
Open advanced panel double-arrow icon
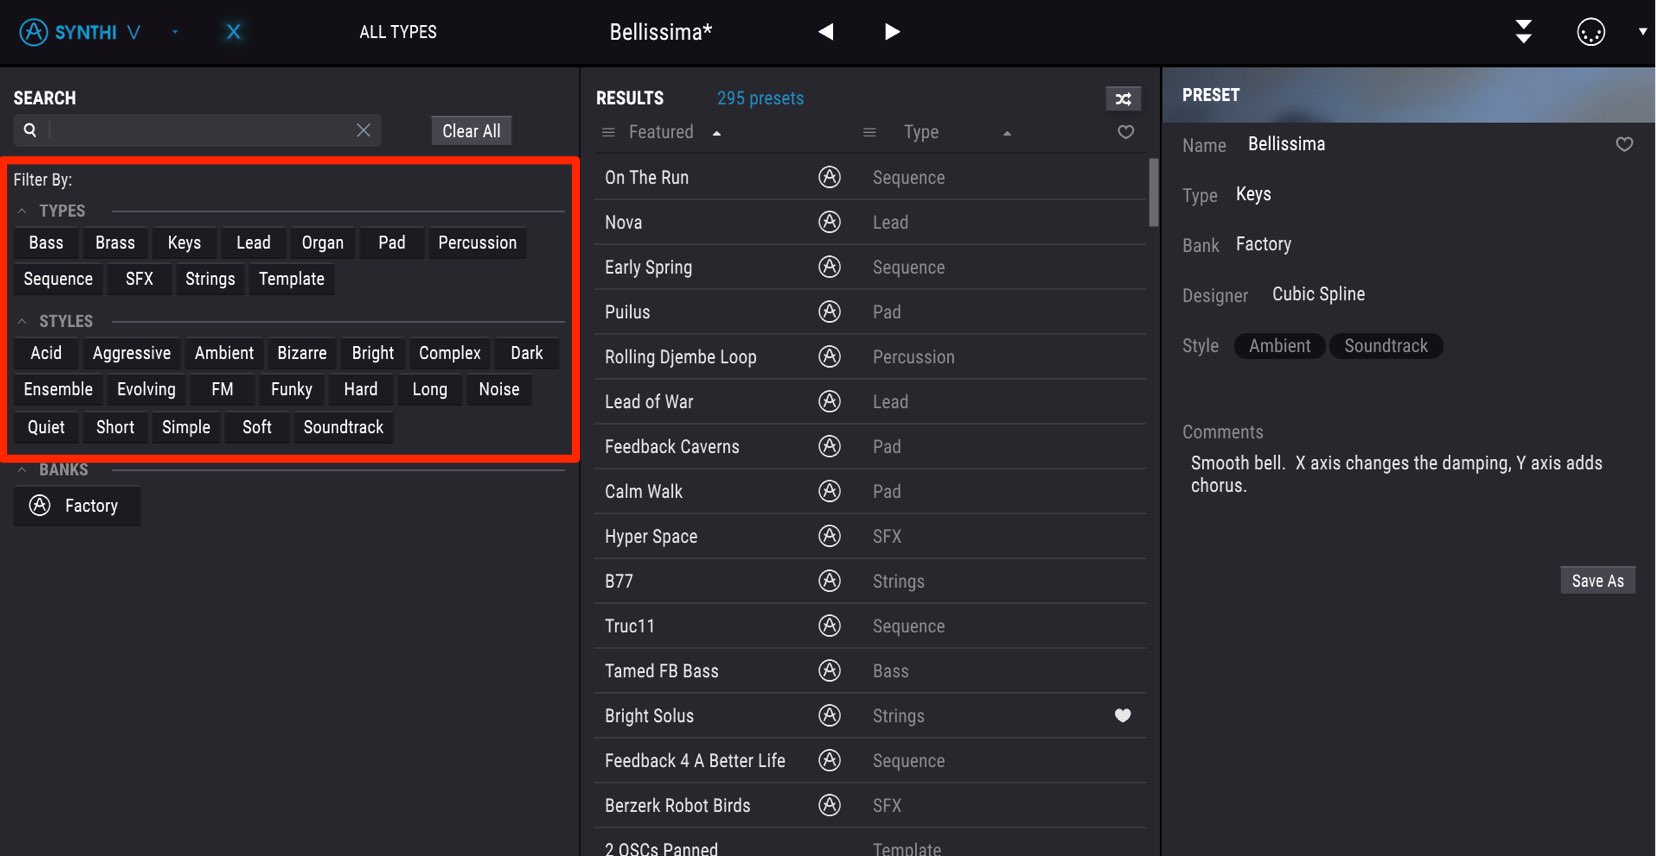(x=1523, y=32)
